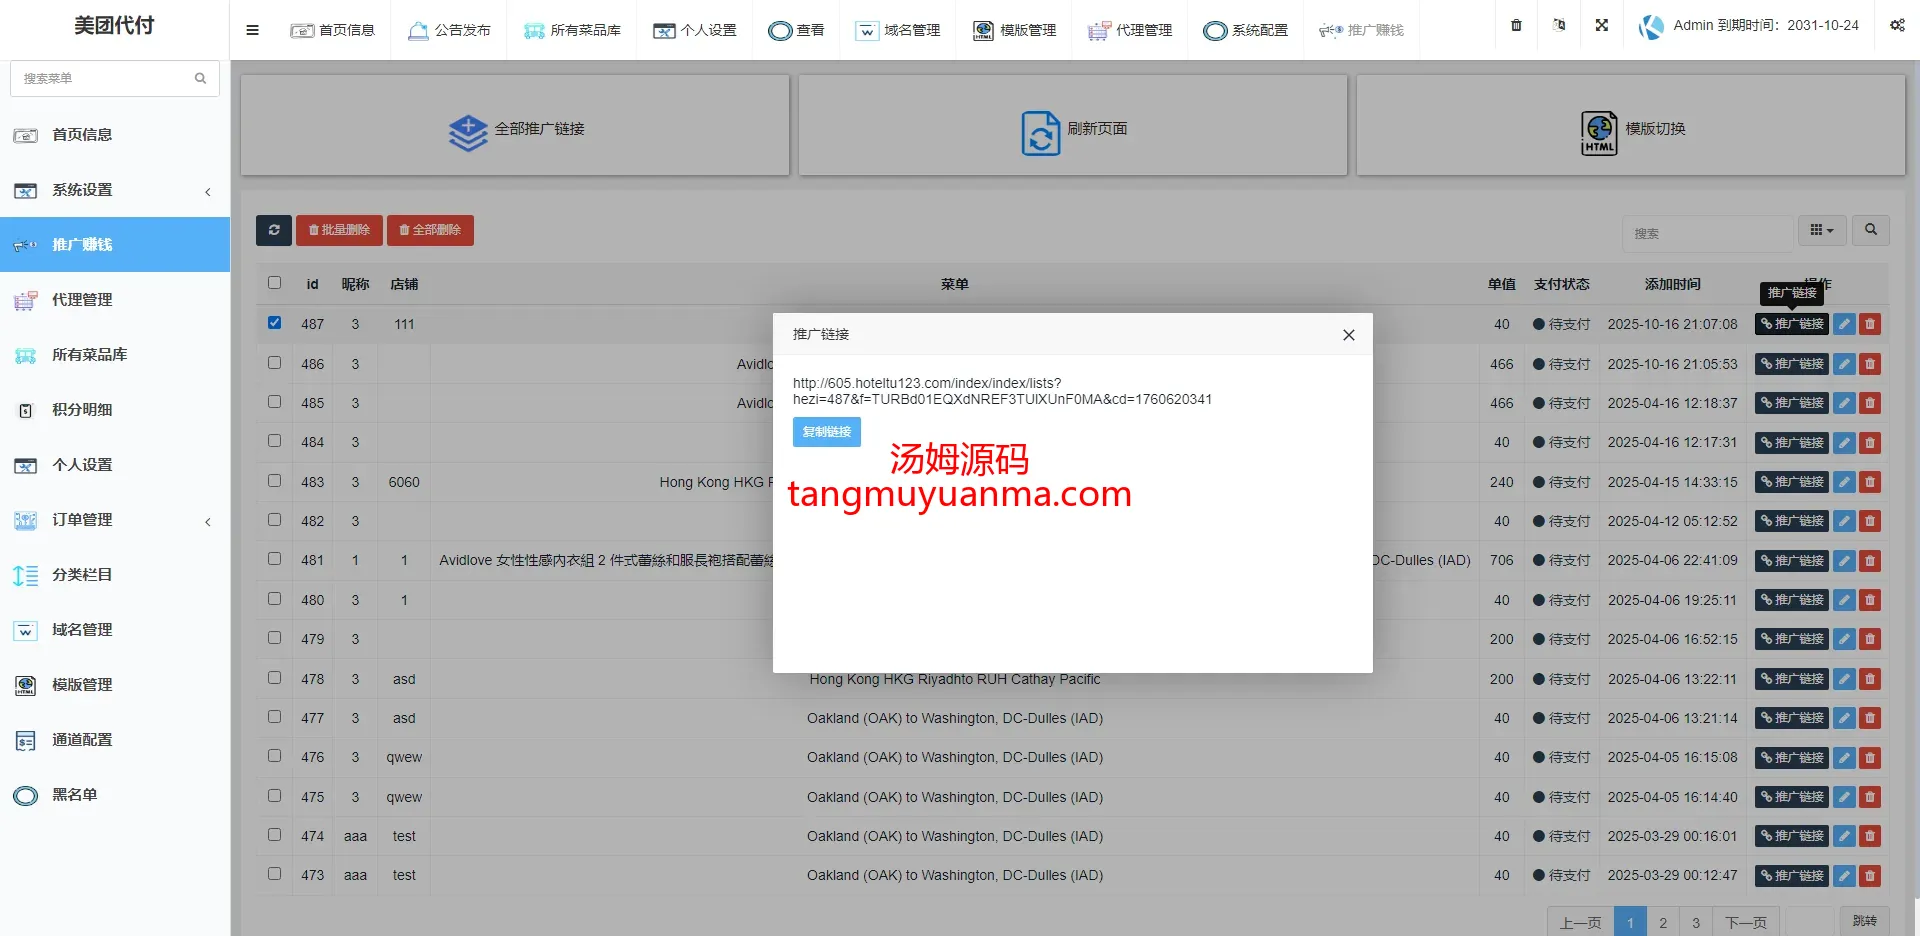Click the search magnifier button beside table search
This screenshot has height=936, width=1920.
[1870, 230]
